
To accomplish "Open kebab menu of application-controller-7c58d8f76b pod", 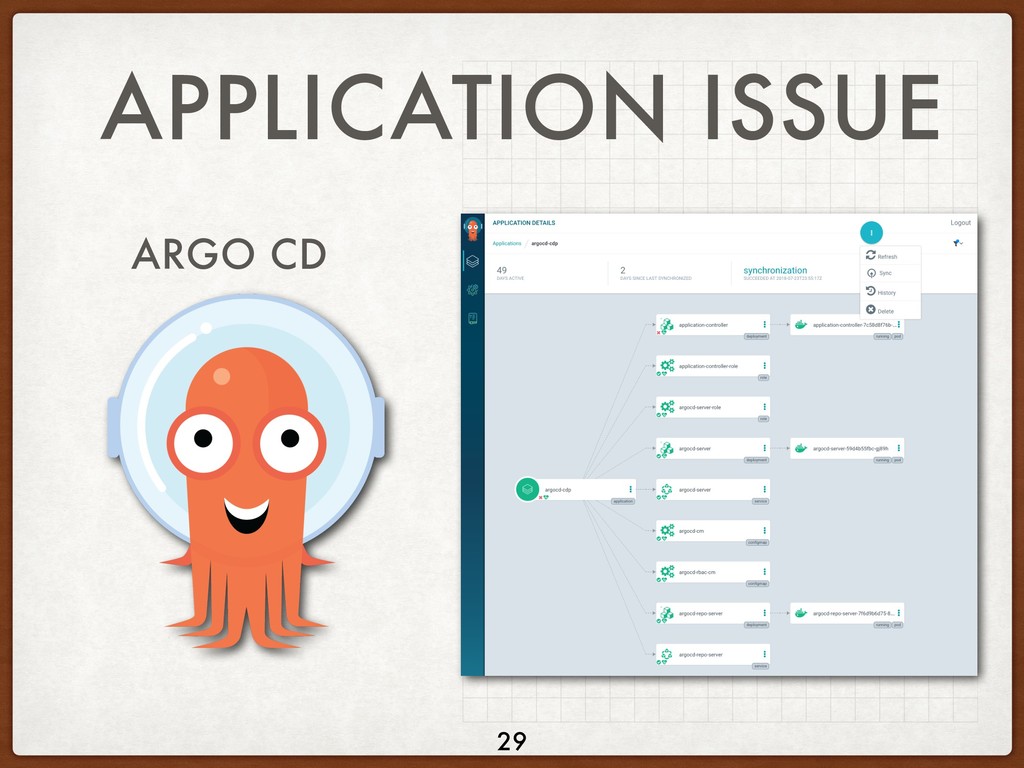I will [x=899, y=325].
